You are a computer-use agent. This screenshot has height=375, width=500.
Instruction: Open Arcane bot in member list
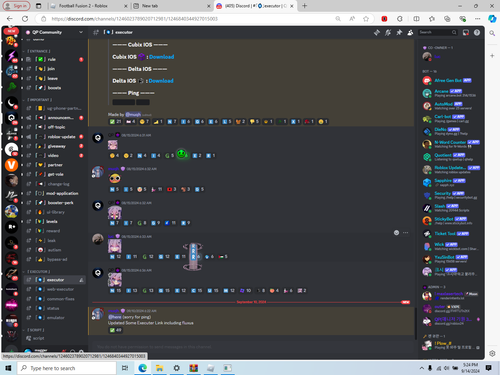click(x=451, y=93)
